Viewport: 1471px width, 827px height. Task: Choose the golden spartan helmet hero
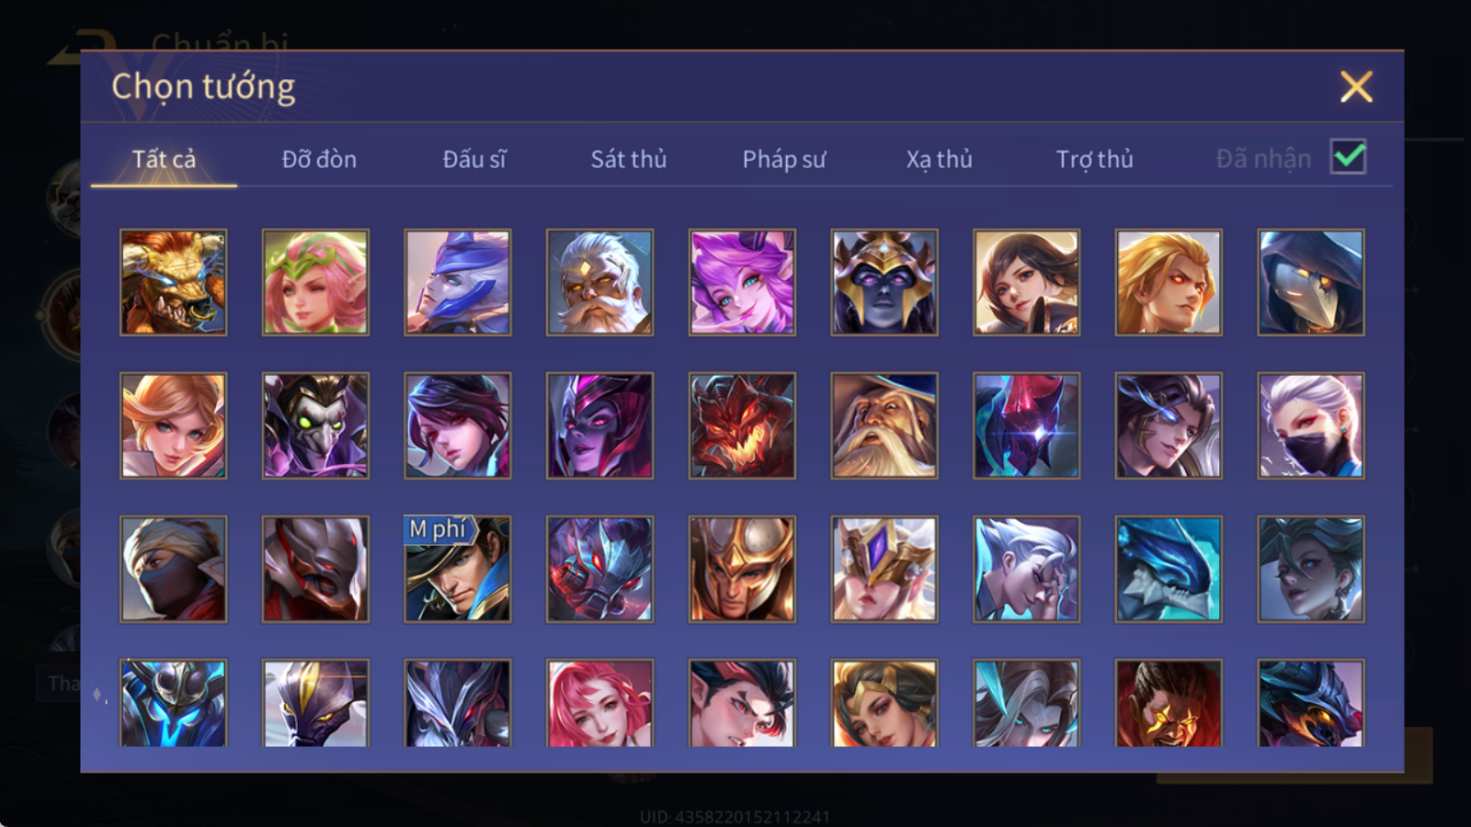point(742,569)
